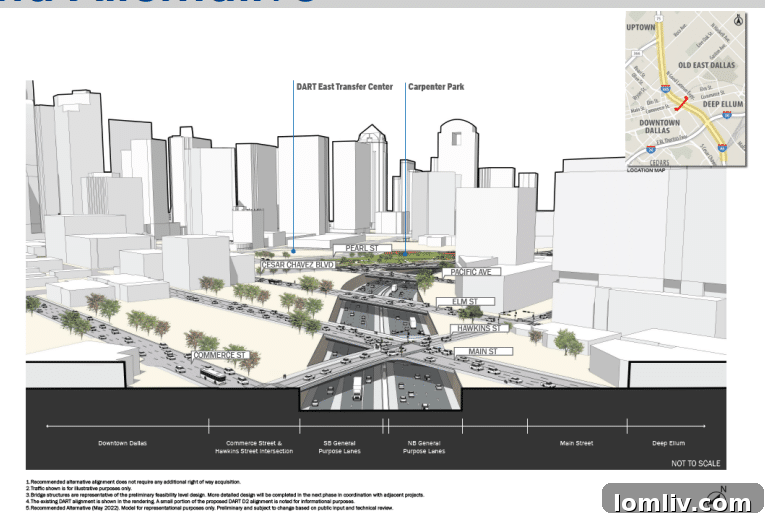Click the blue marker dot under DART East Transfer Center

coord(294,249)
